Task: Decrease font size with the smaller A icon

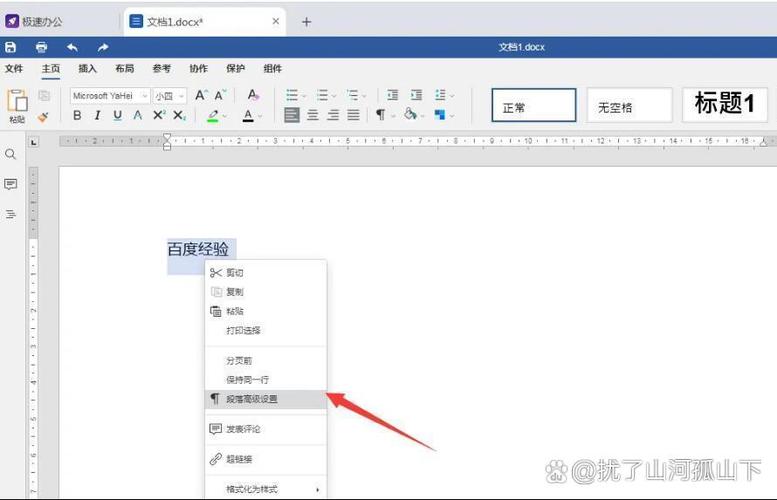Action: (220, 95)
